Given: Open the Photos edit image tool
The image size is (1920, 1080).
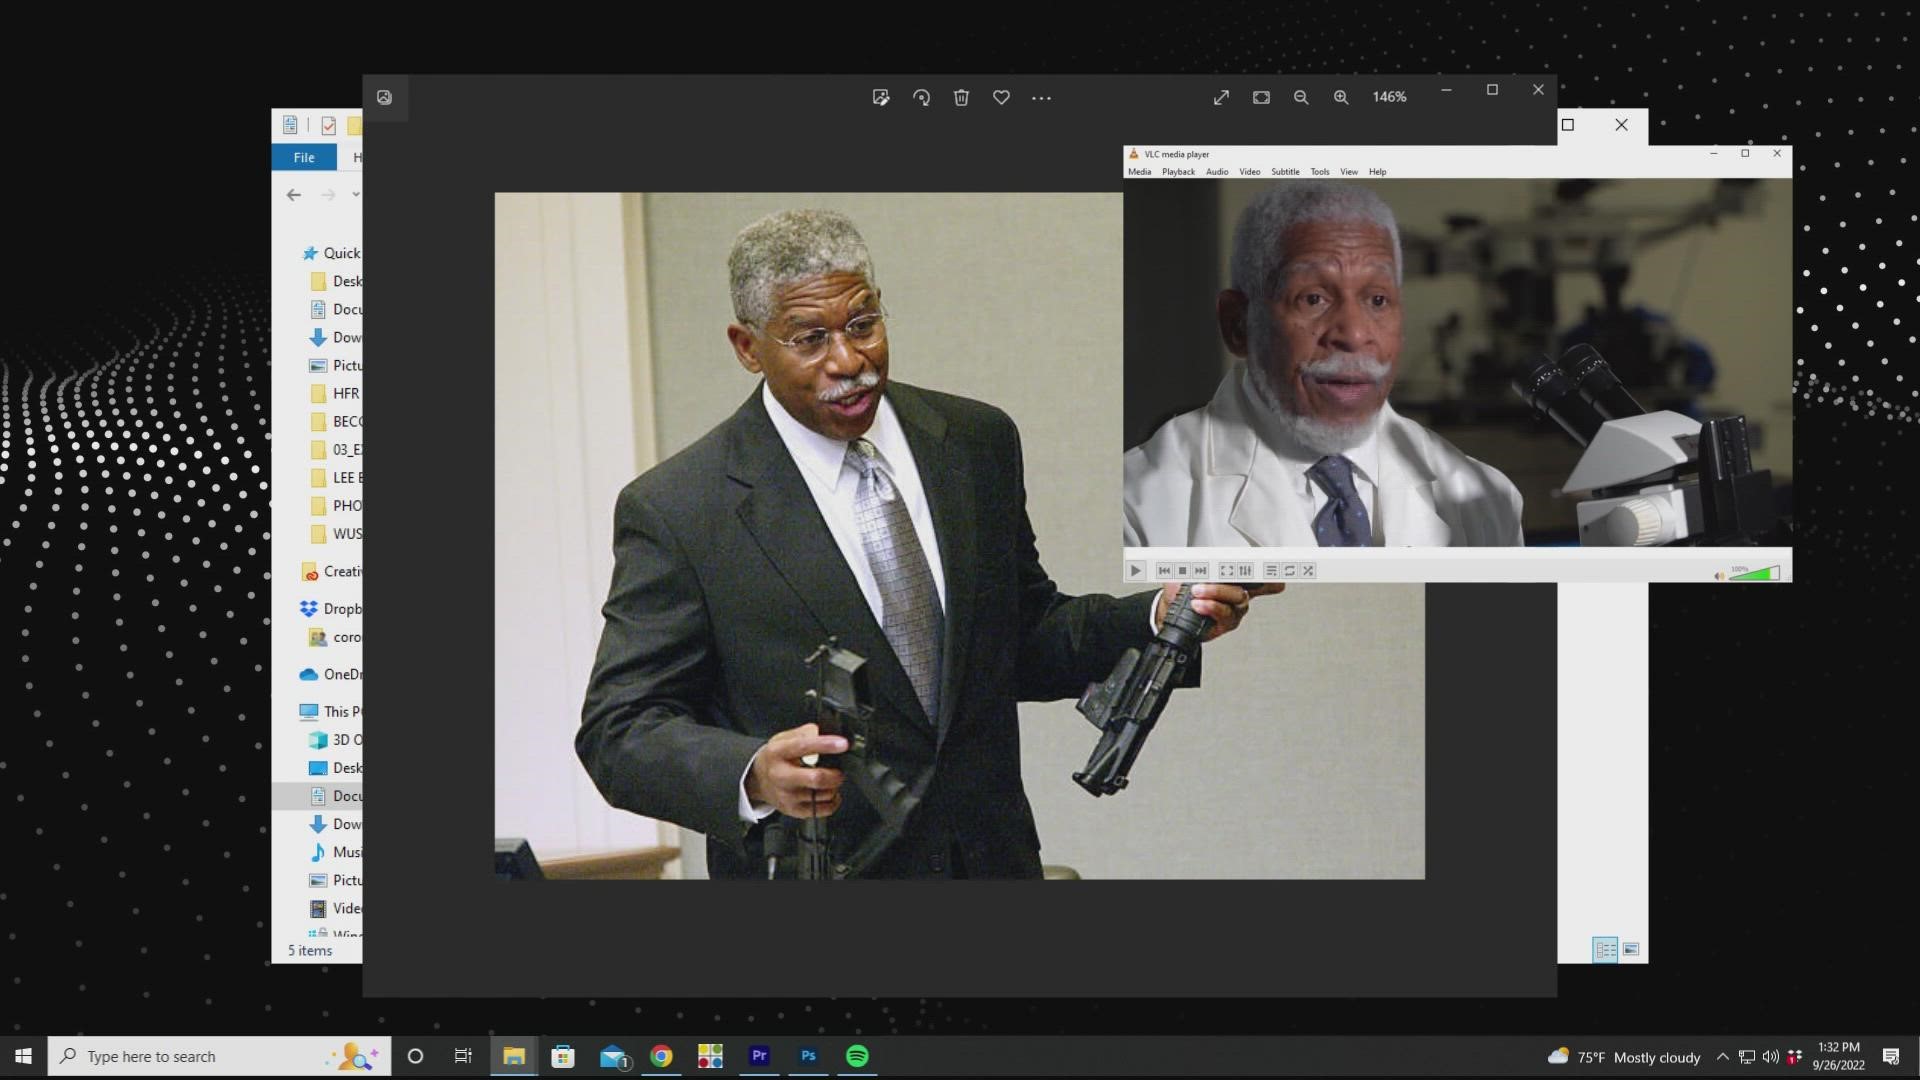Looking at the screenshot, I should click(880, 97).
